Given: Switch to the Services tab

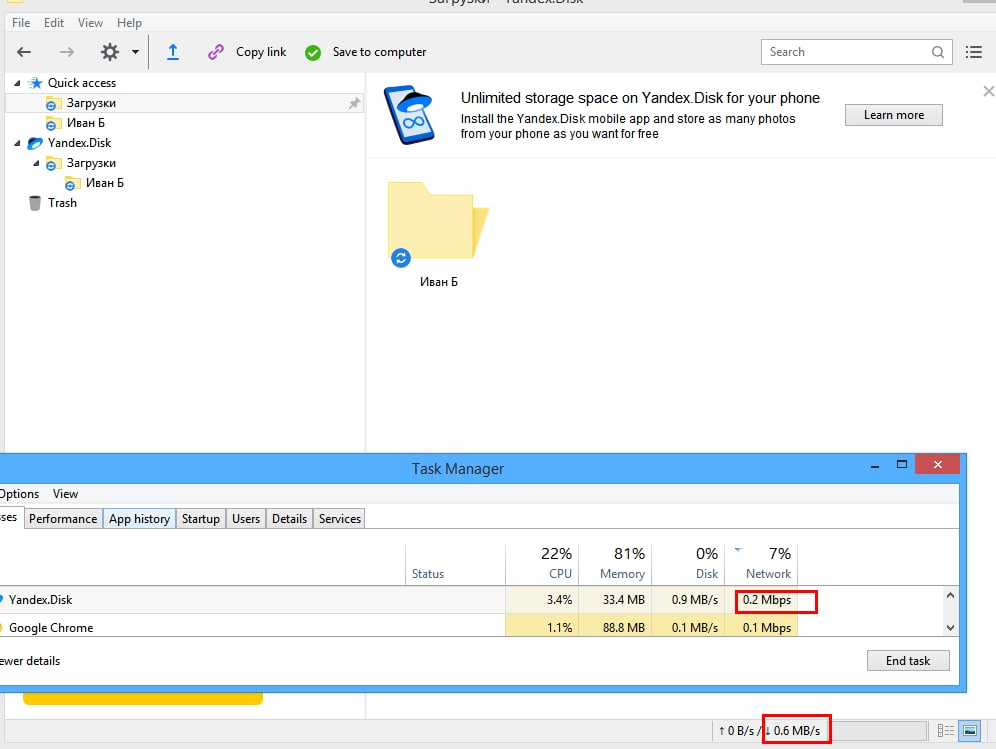Looking at the screenshot, I should pyautogui.click(x=340, y=518).
